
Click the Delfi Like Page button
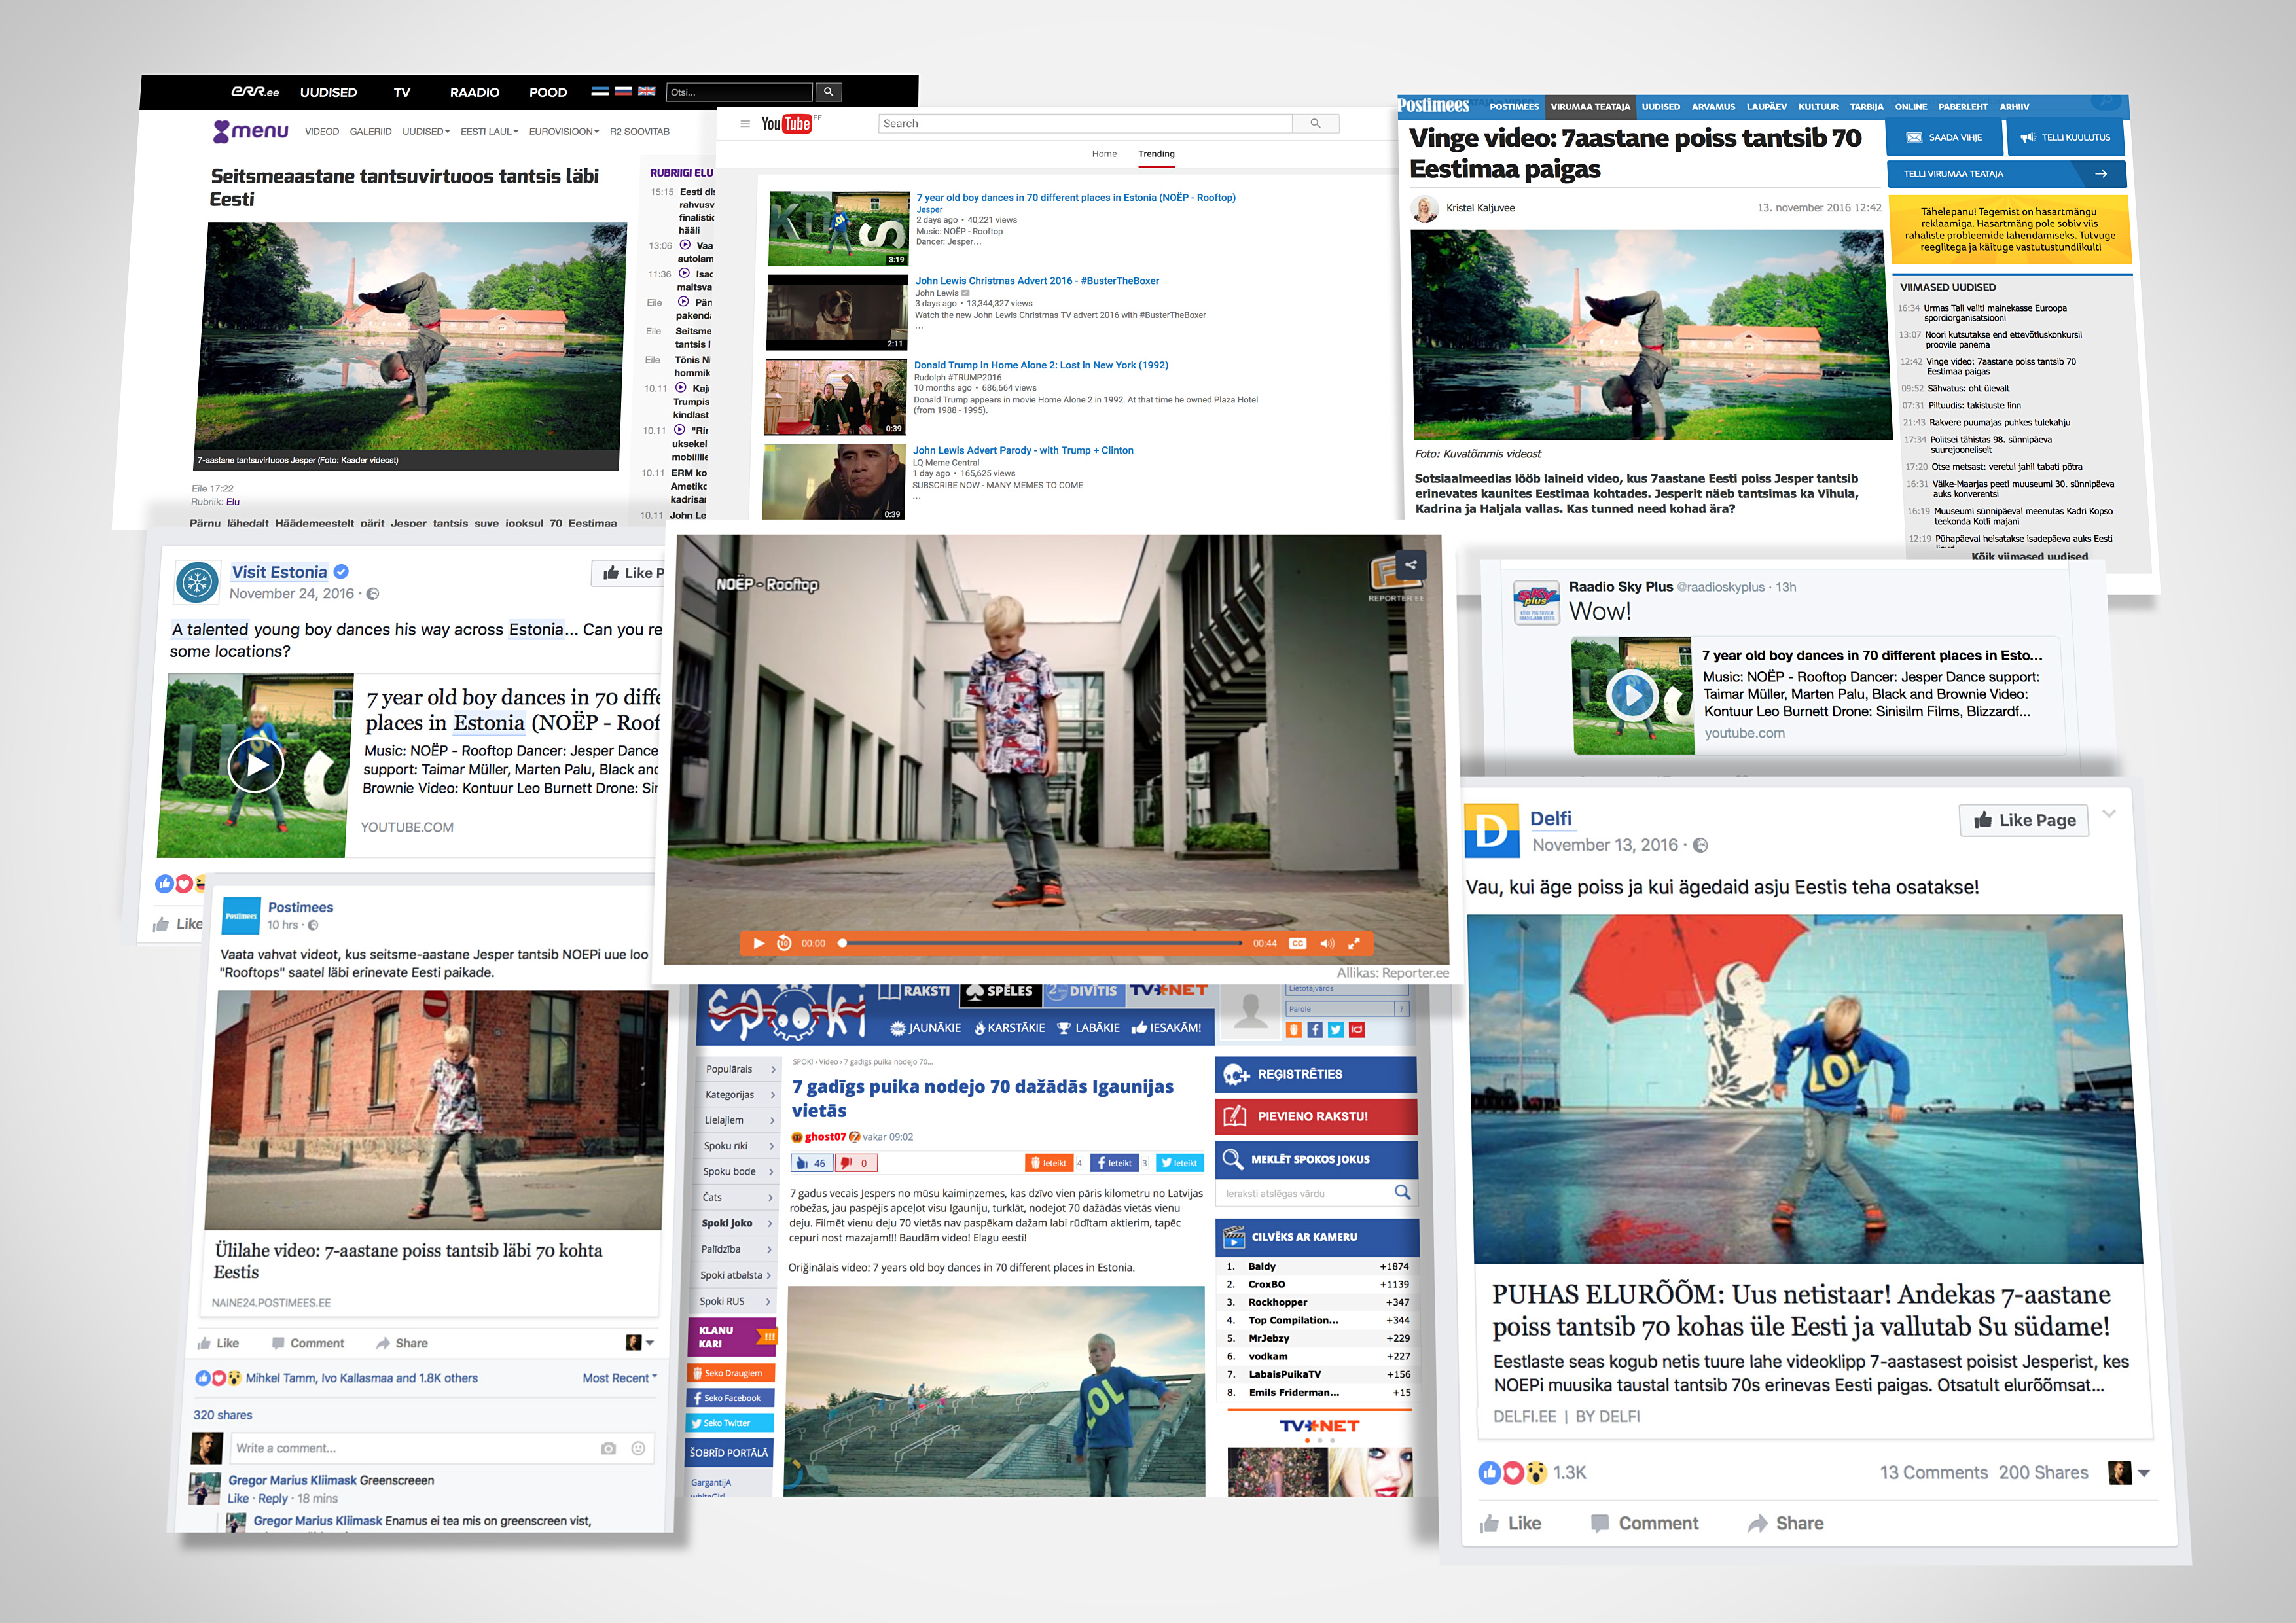(x=2023, y=820)
